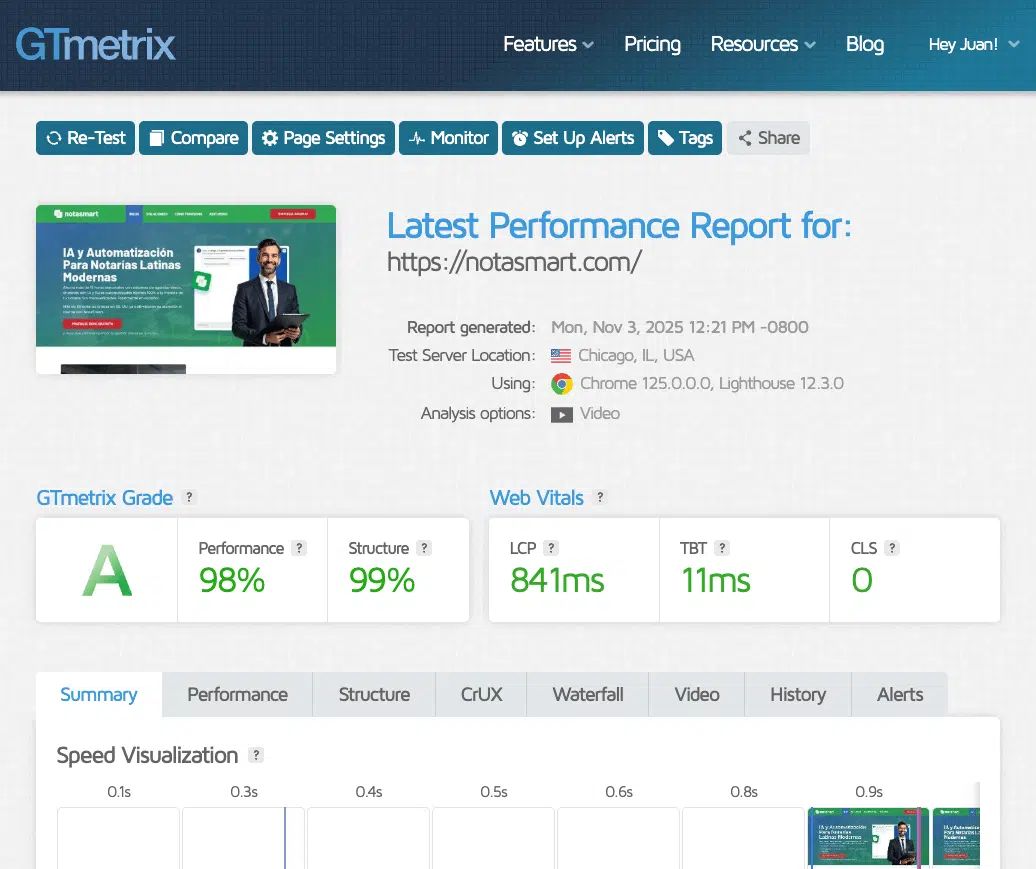Open the CrUX tab

point(480,694)
